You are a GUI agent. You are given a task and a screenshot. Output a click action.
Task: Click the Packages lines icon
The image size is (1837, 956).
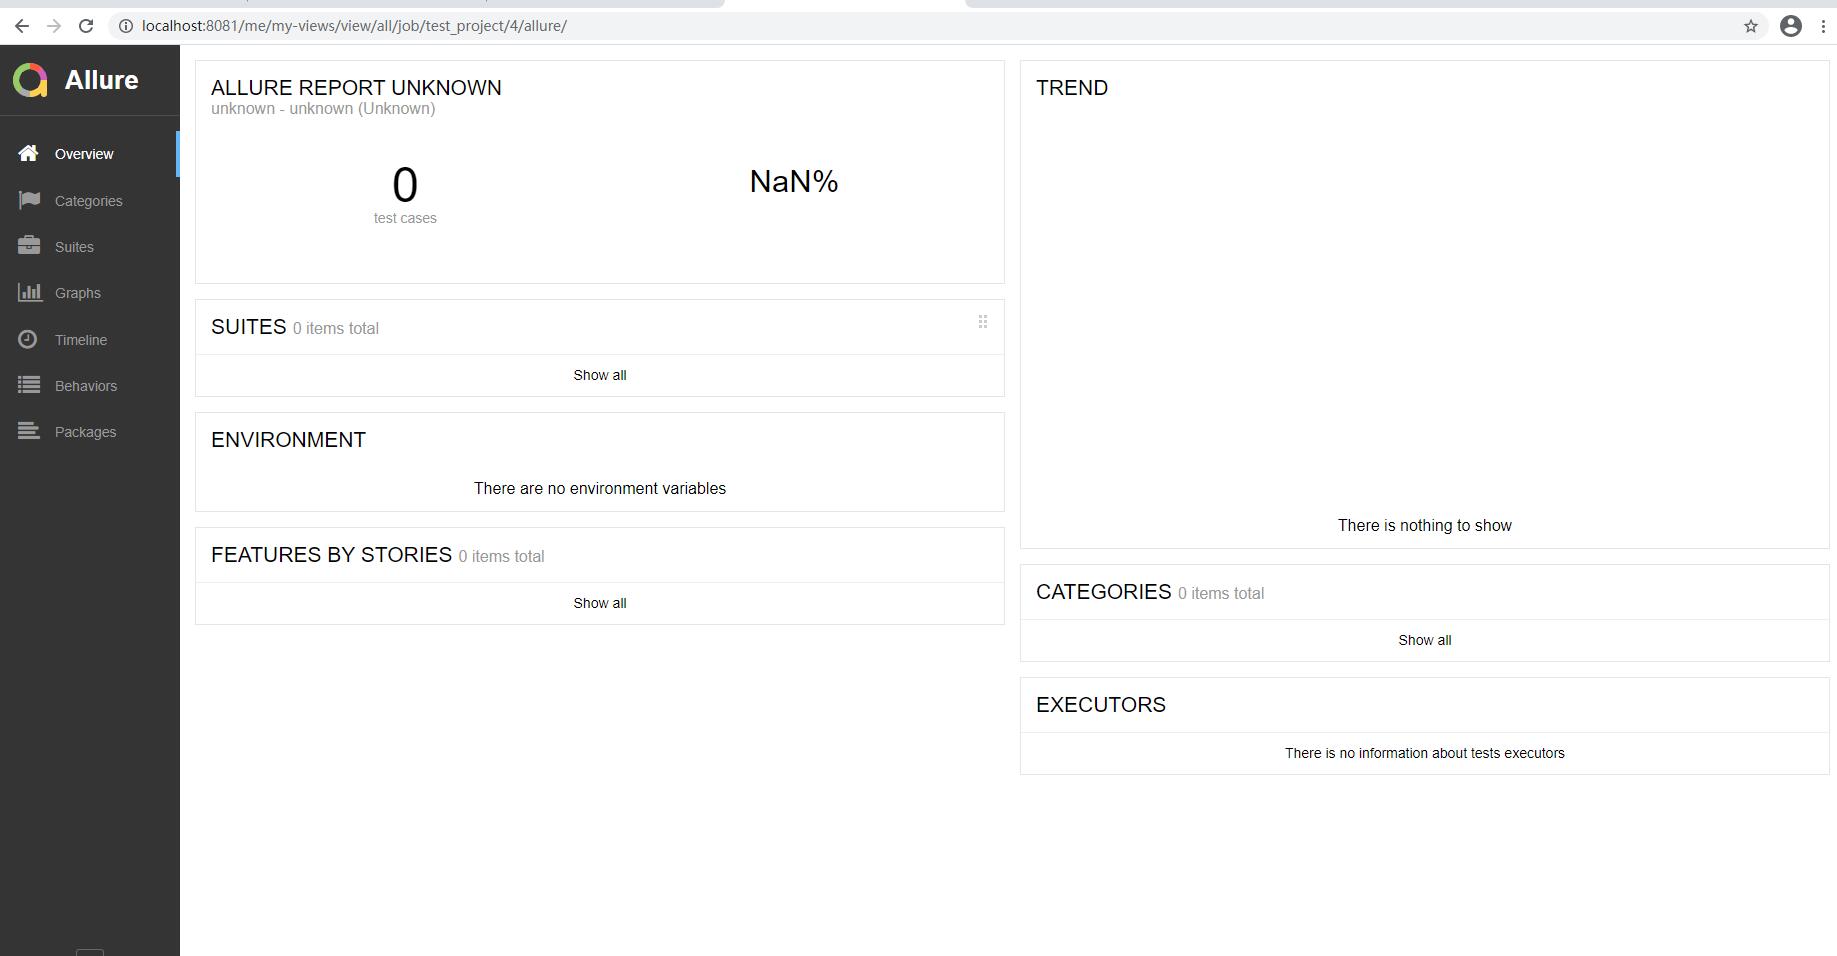tap(29, 431)
